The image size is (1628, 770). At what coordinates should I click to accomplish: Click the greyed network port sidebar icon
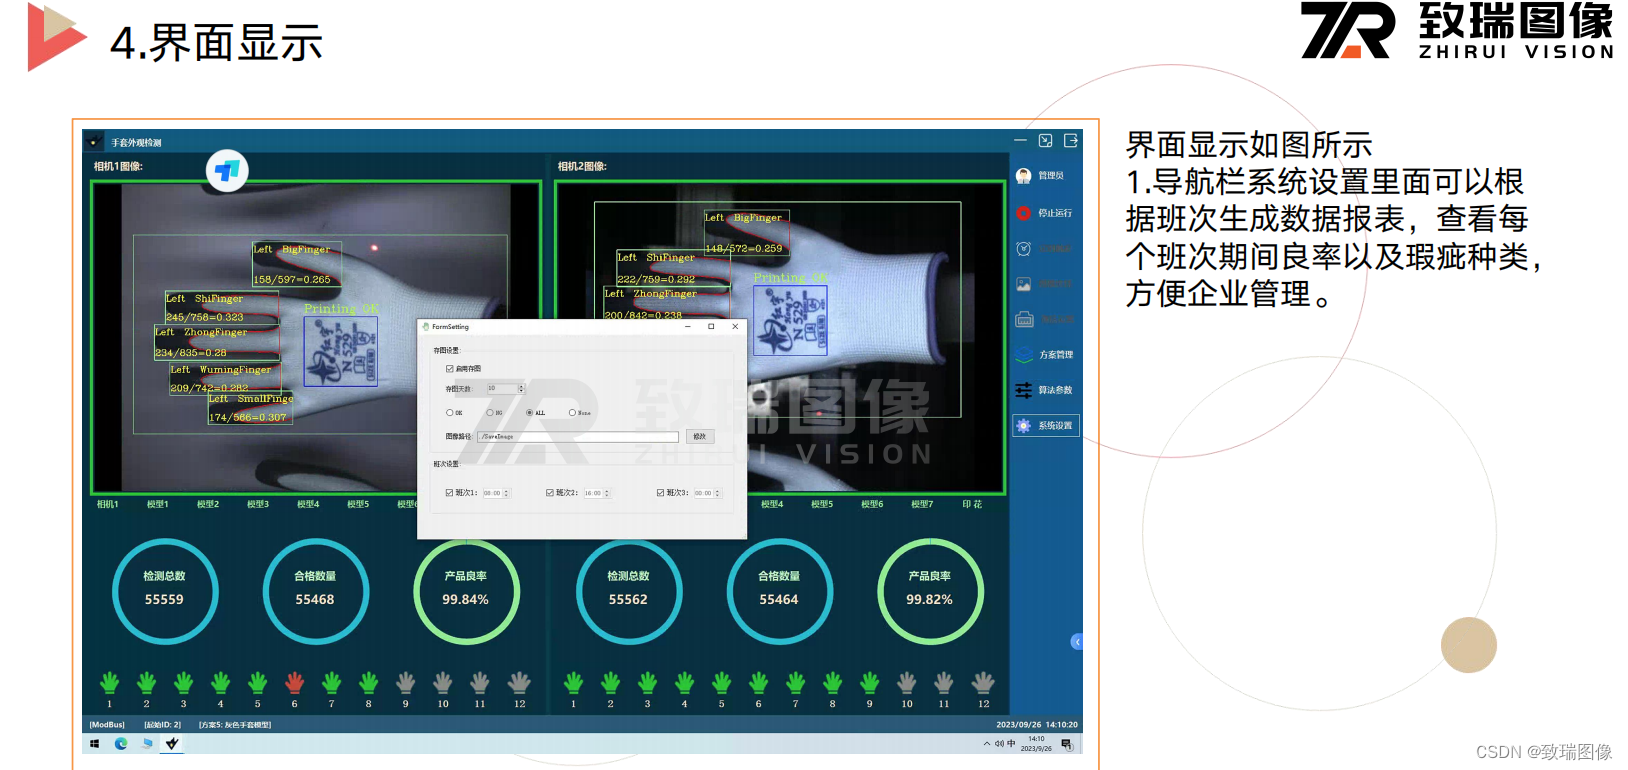tap(1024, 320)
